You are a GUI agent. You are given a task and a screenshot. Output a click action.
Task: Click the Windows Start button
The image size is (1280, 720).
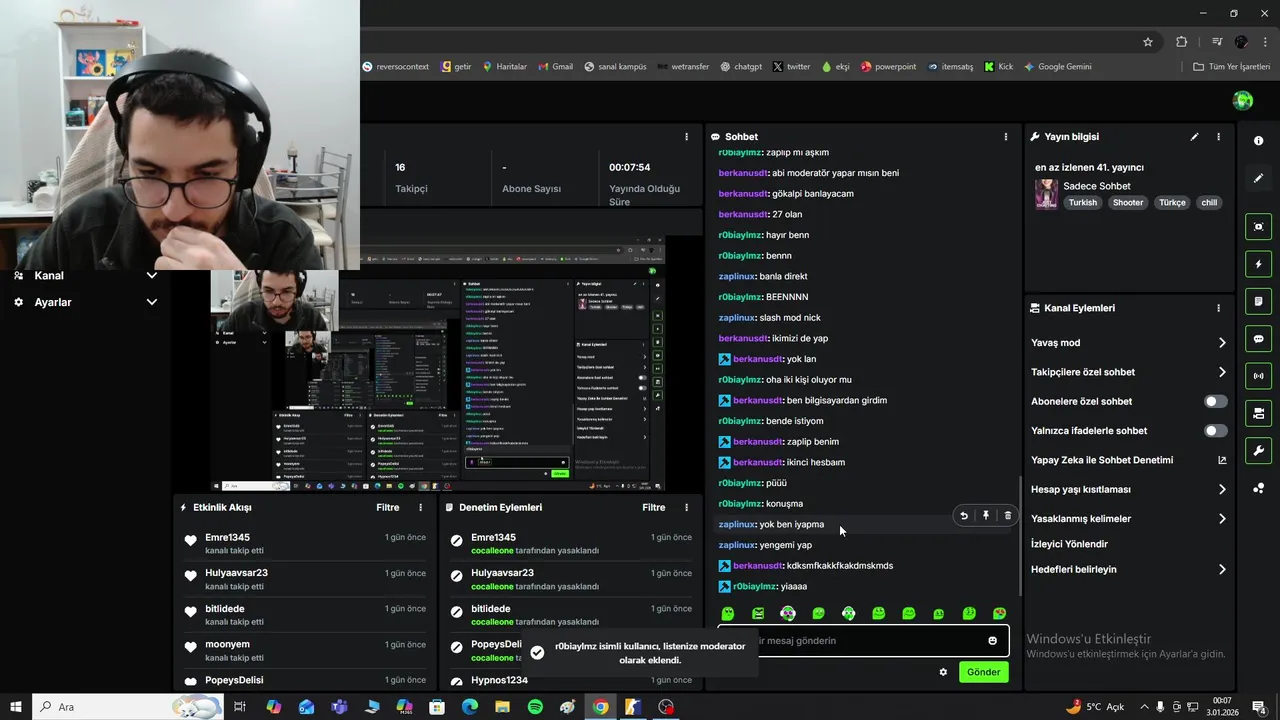tap(15, 707)
